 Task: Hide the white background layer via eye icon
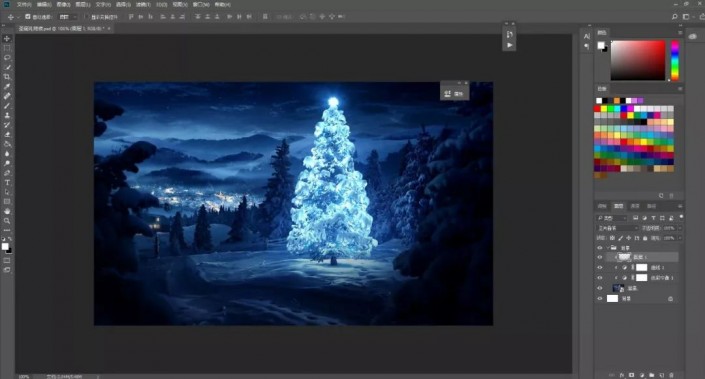pyautogui.click(x=600, y=299)
